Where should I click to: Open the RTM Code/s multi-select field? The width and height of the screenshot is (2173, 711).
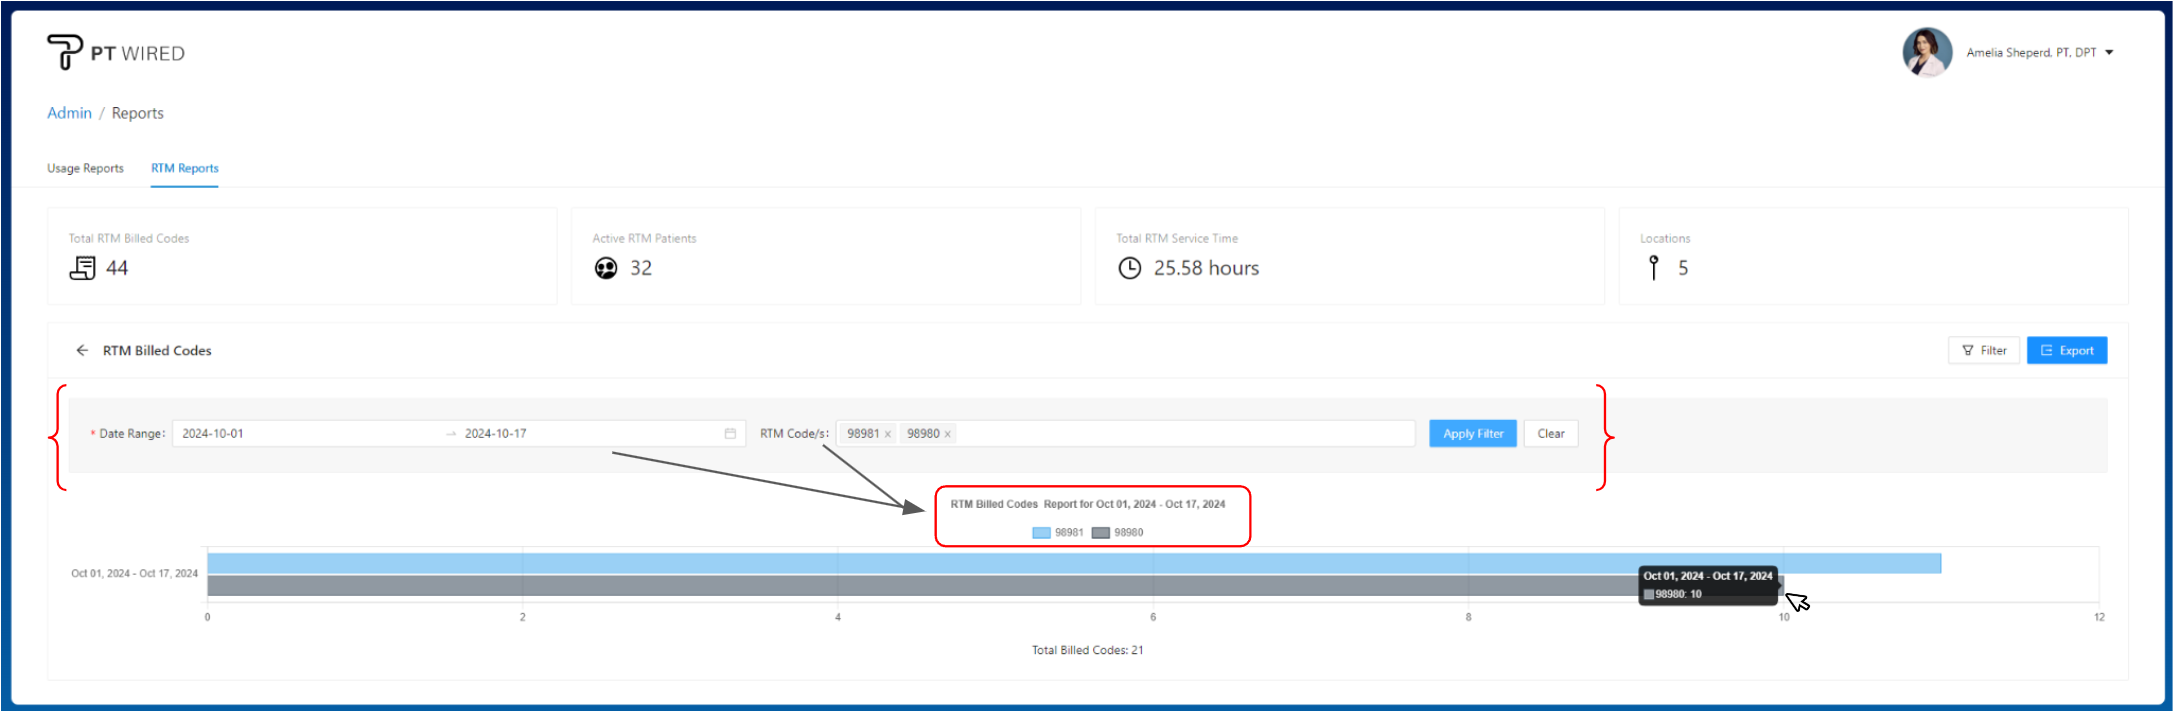coord(1180,434)
